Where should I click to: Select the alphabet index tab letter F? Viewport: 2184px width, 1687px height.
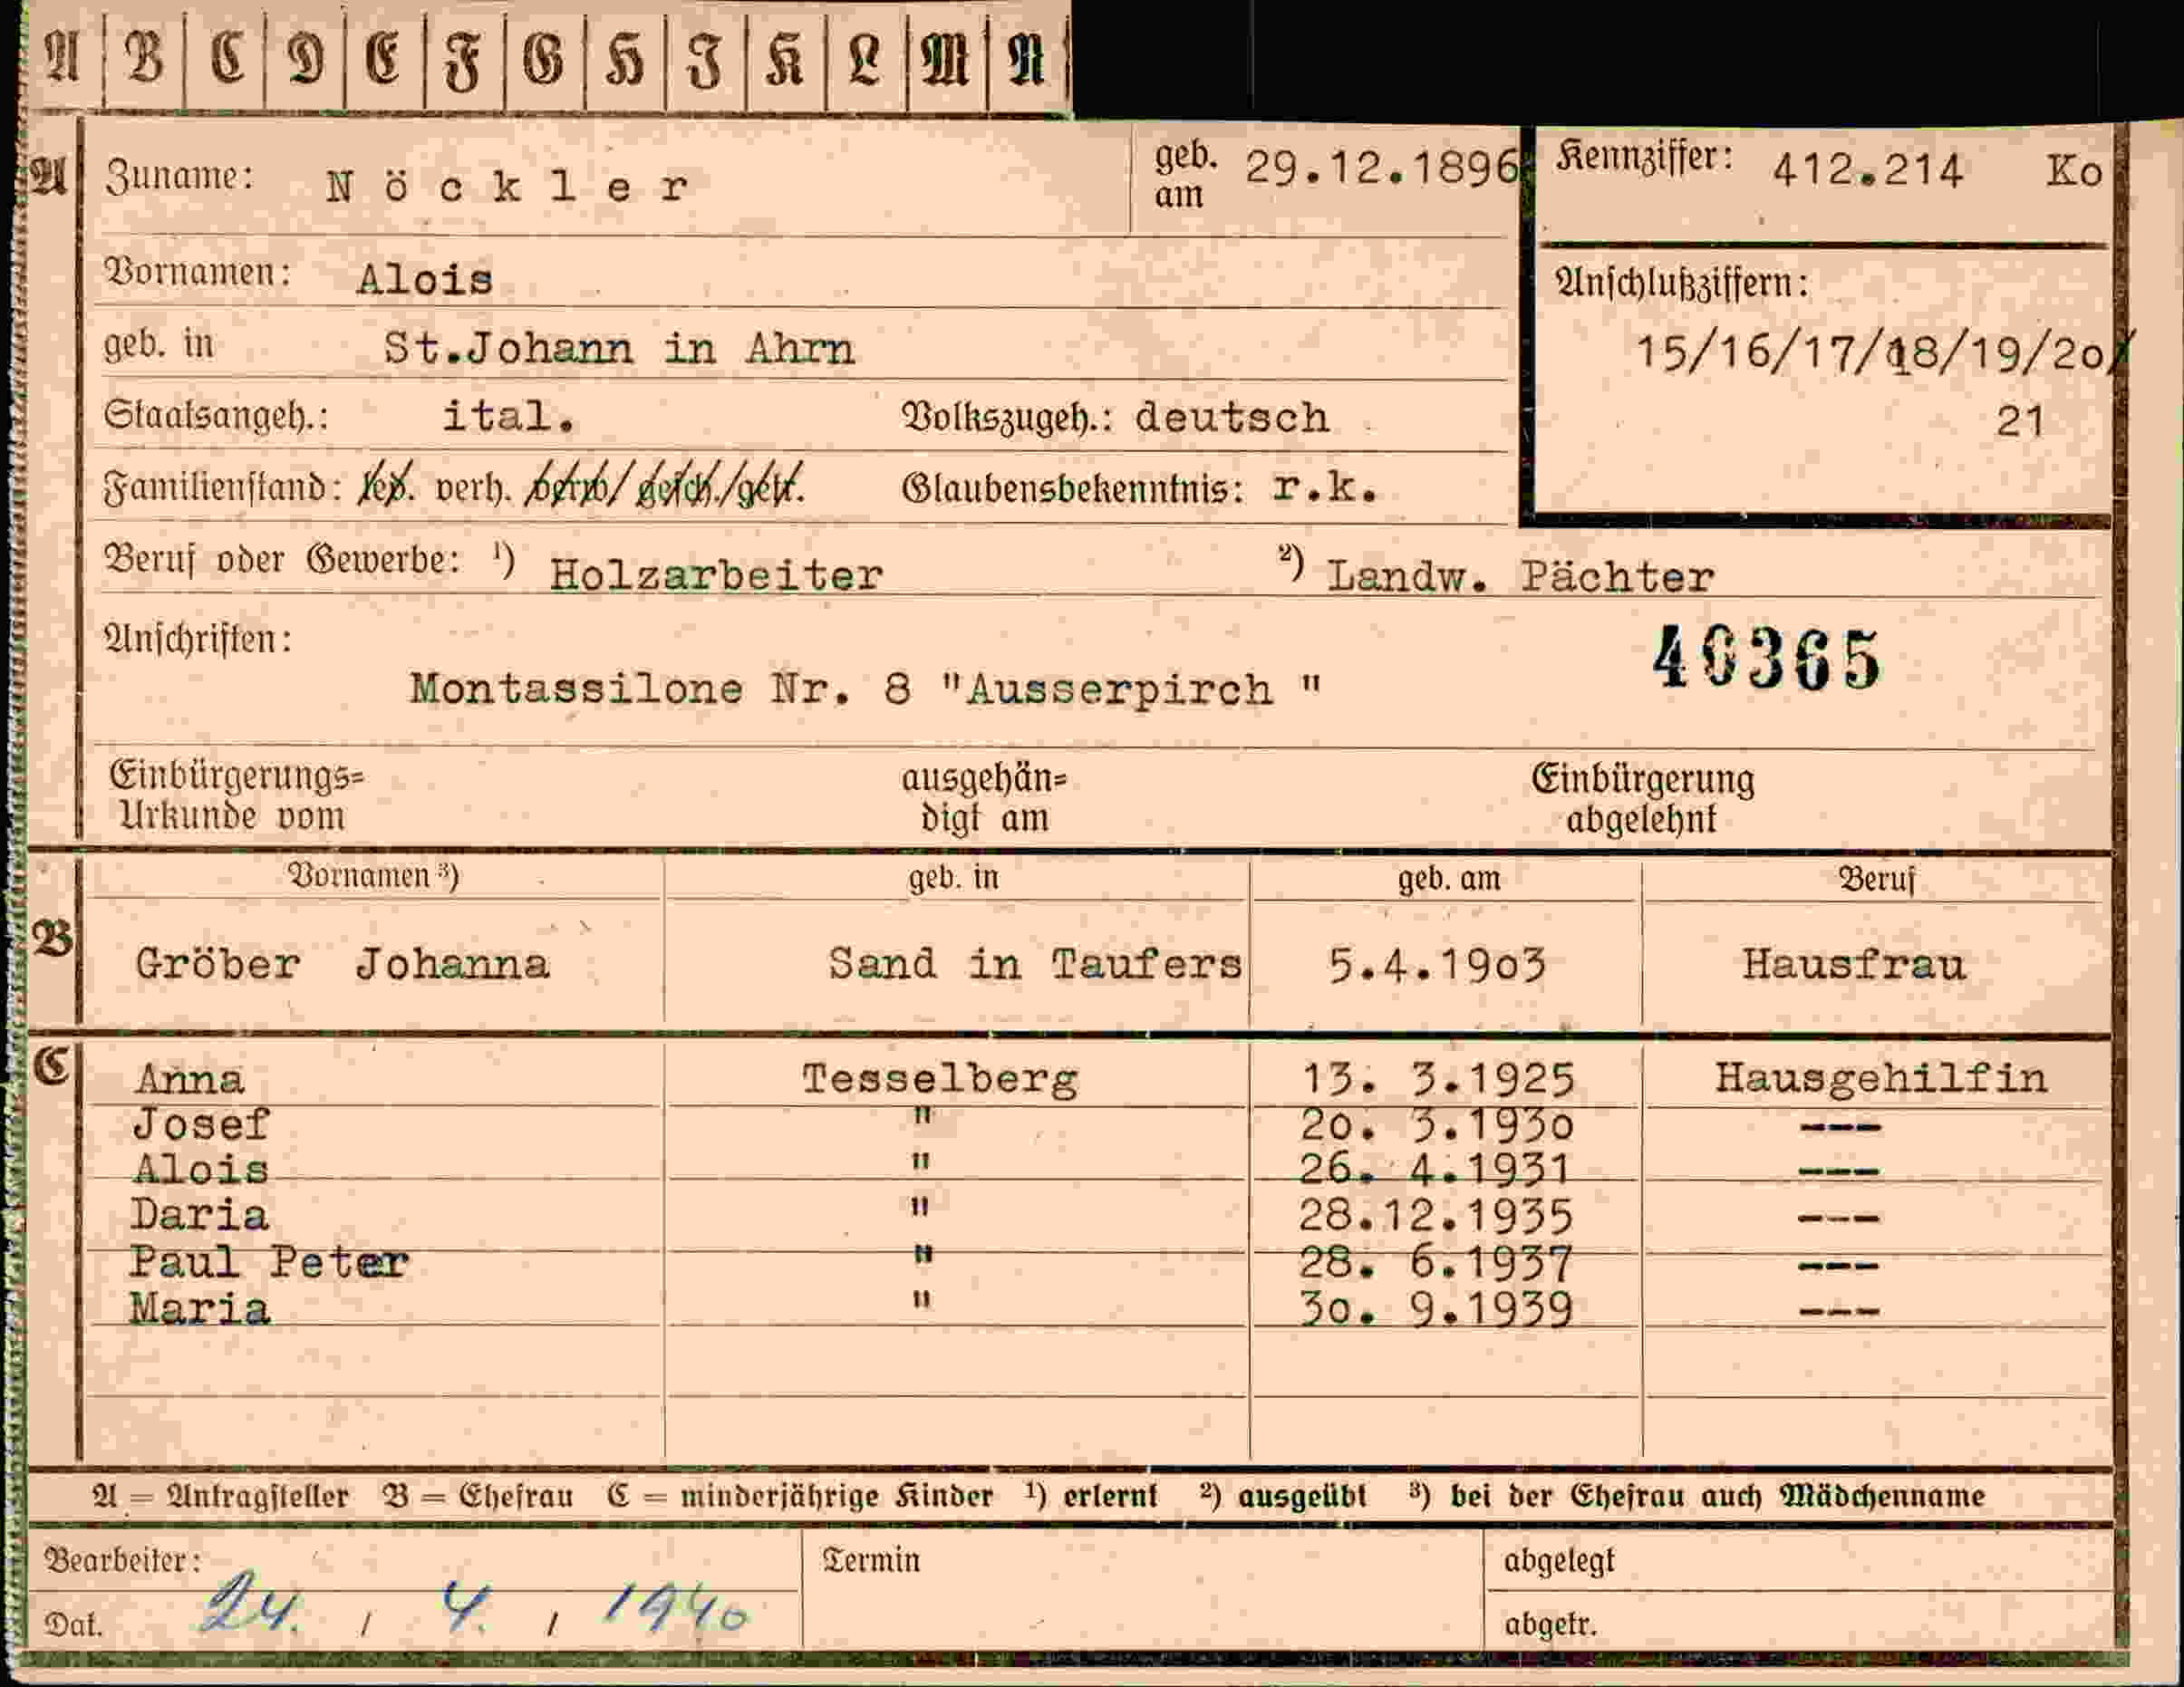[x=464, y=62]
